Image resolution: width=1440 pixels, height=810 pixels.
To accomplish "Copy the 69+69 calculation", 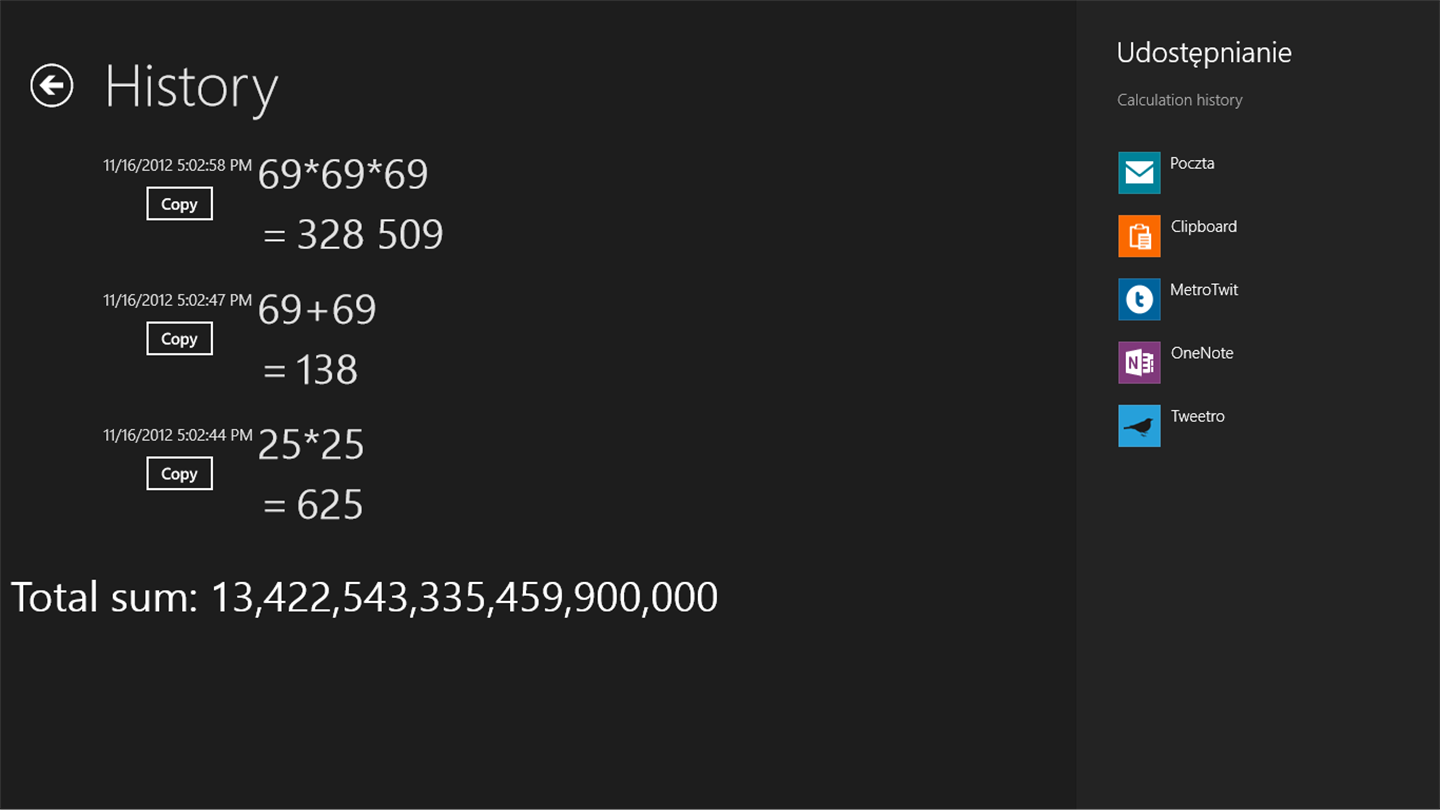I will click(x=179, y=339).
